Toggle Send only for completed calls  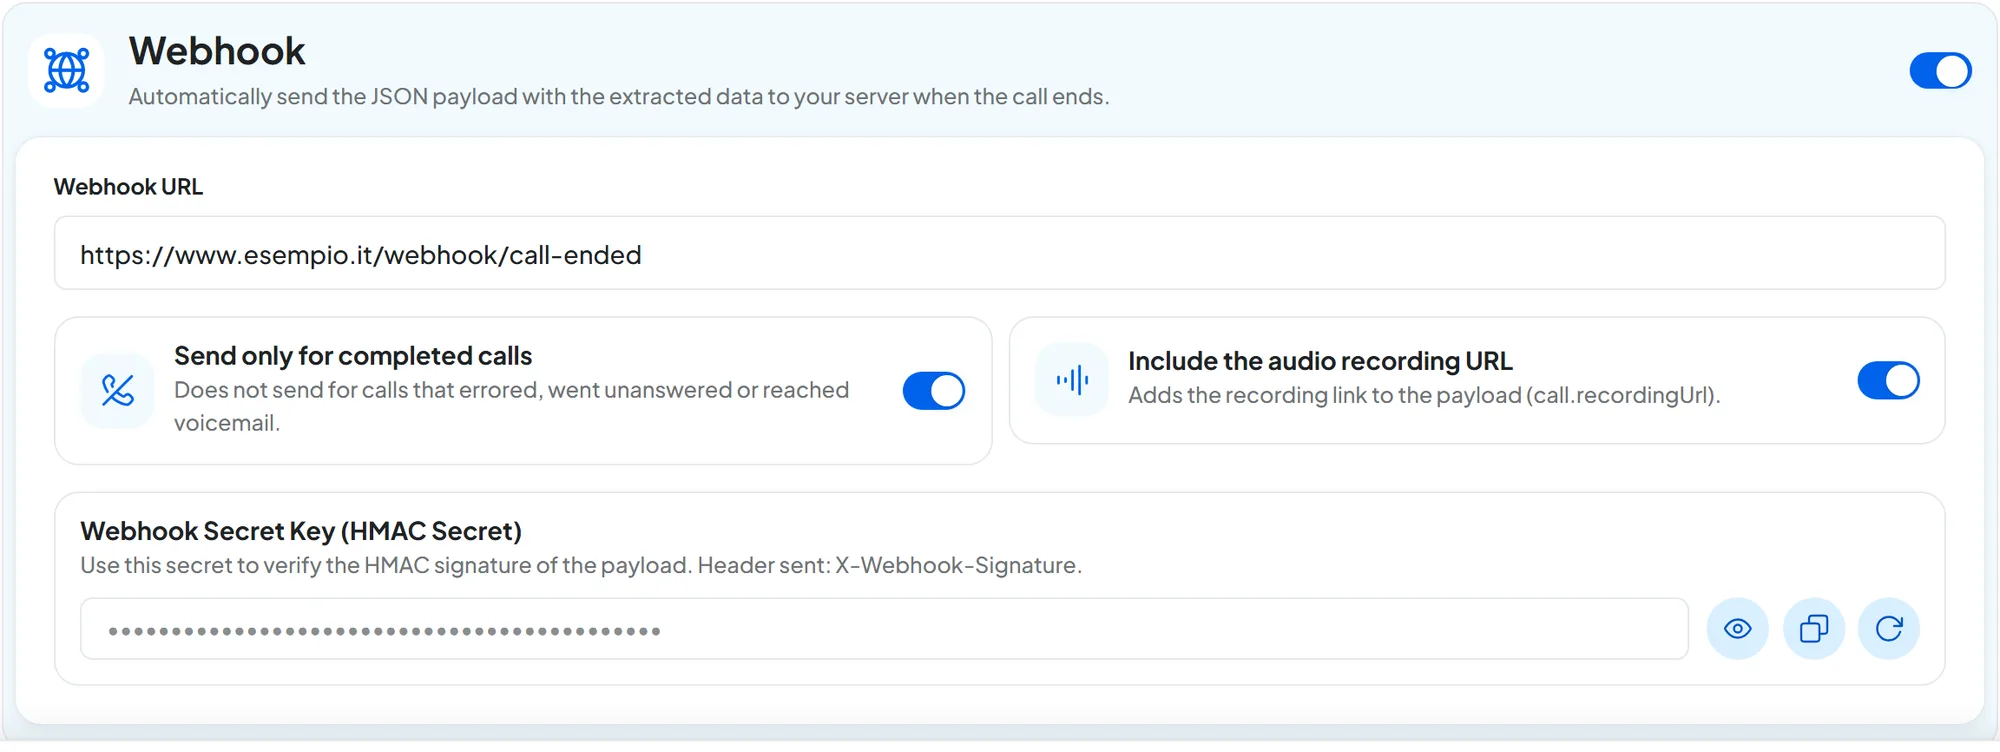tap(934, 391)
